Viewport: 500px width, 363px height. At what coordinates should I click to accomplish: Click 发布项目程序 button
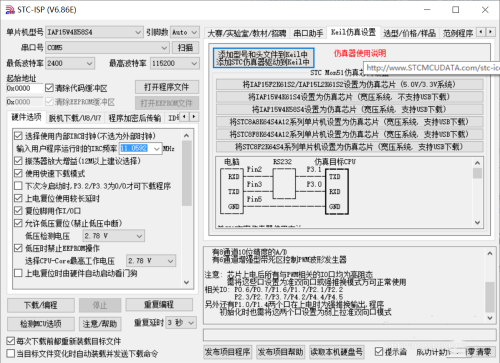[x=227, y=352]
